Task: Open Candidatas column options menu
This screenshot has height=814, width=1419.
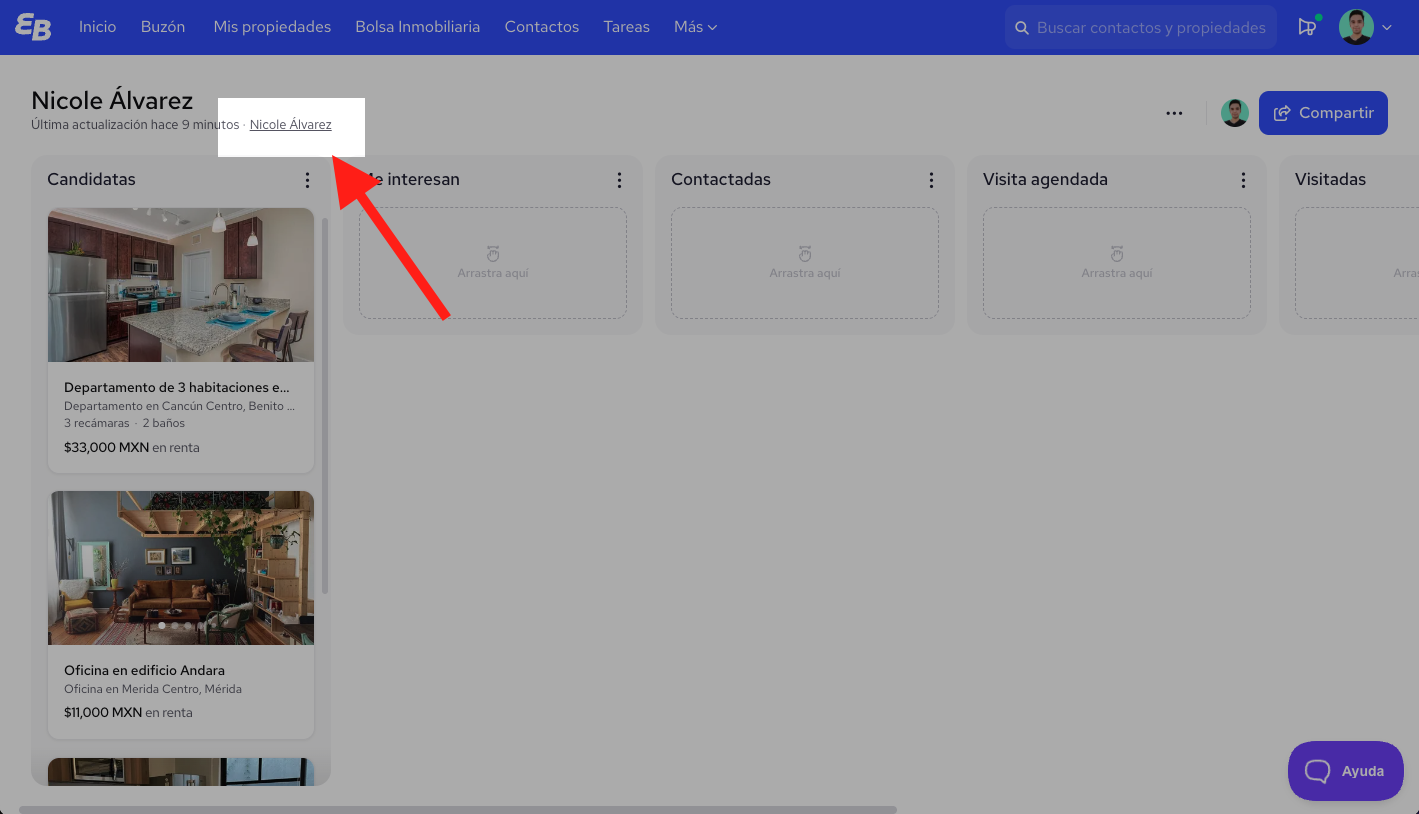Action: pos(307,180)
